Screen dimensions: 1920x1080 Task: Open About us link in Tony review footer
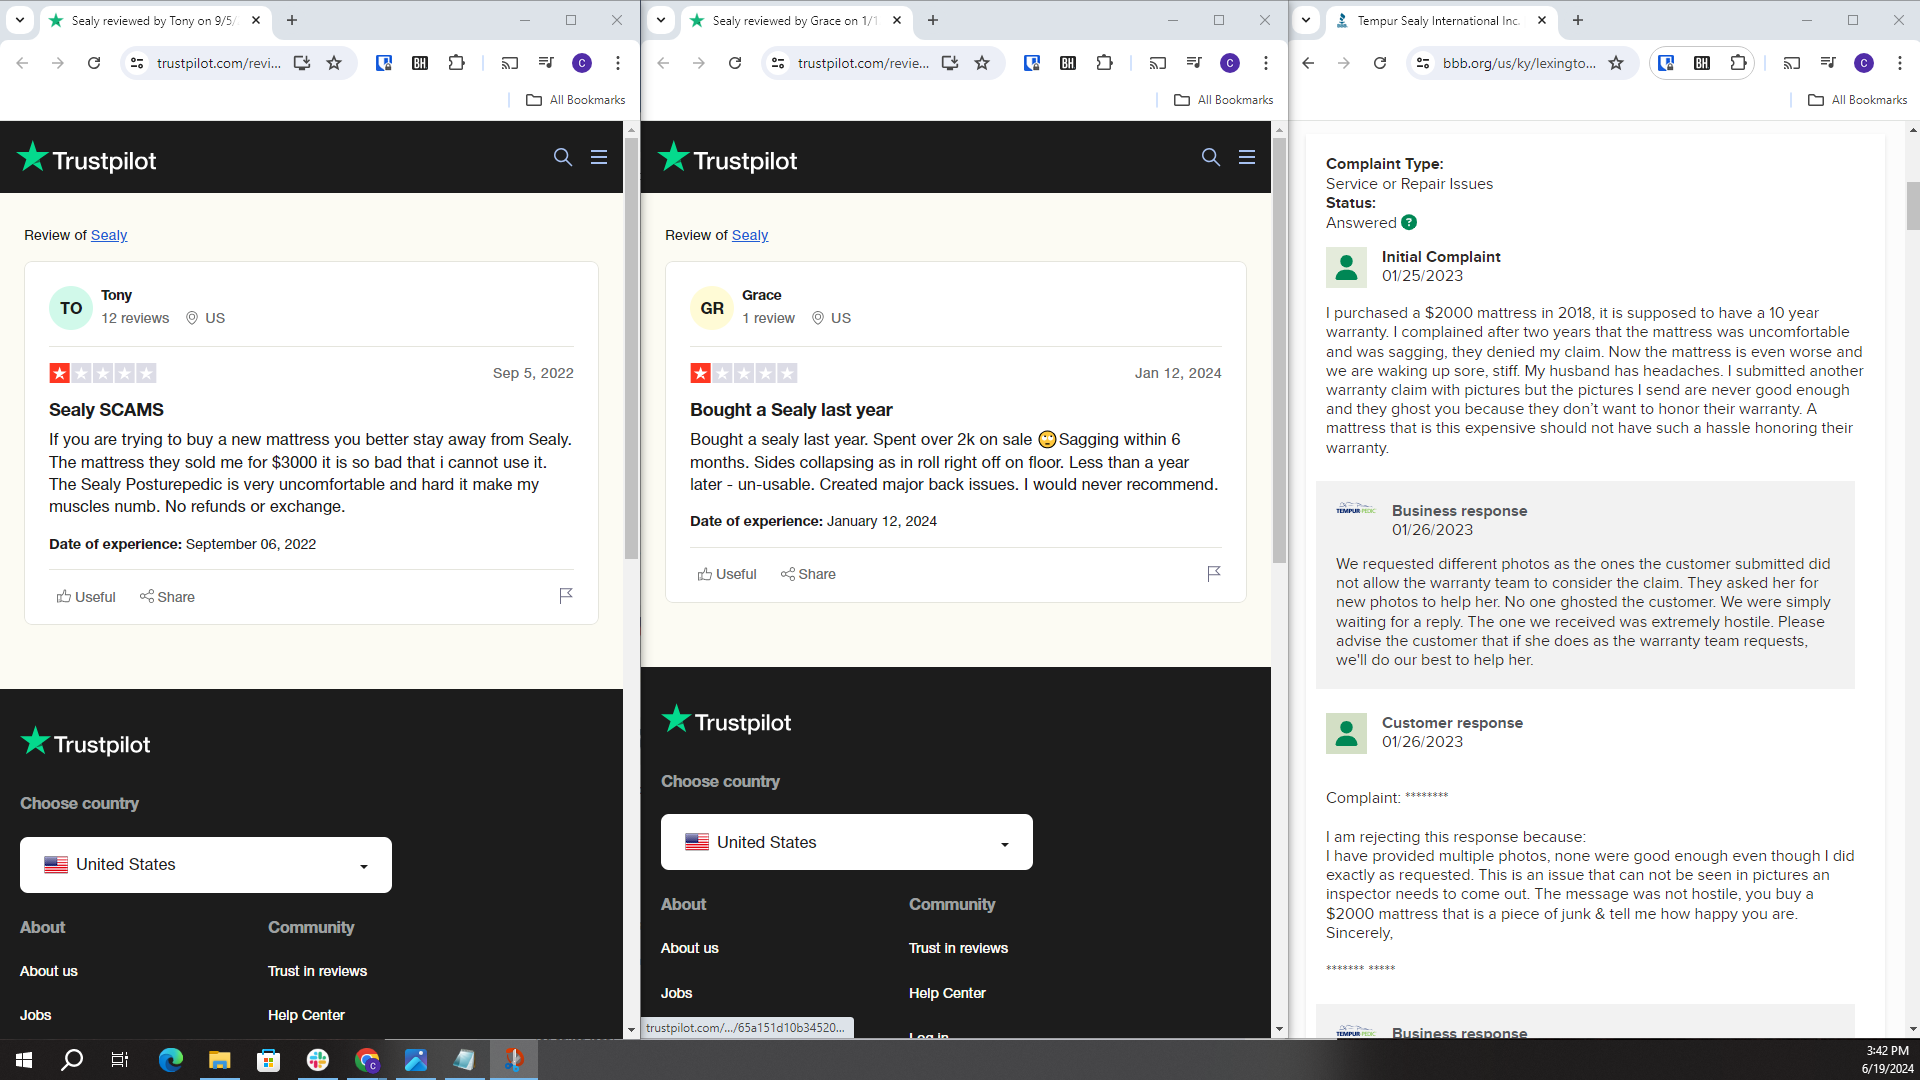tap(49, 971)
